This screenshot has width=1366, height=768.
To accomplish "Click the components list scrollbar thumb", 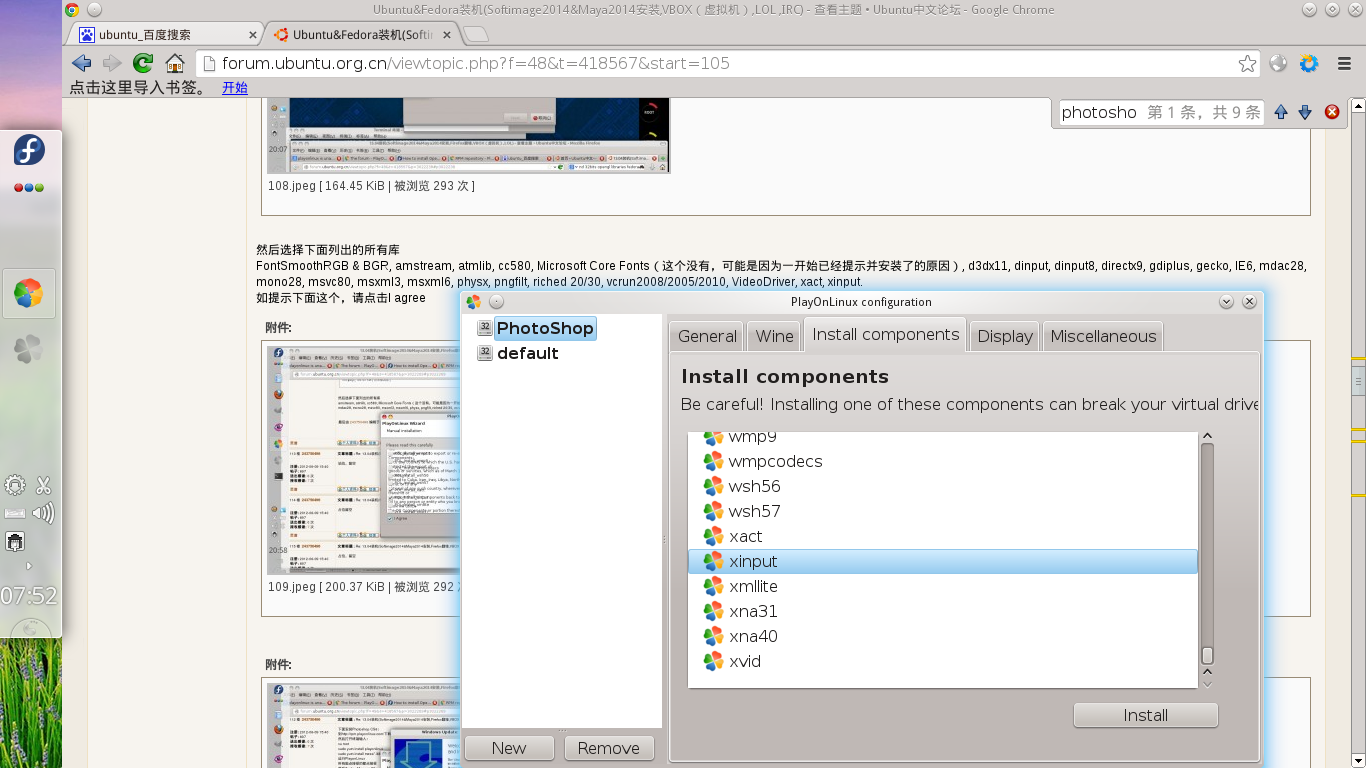I will [1207, 656].
